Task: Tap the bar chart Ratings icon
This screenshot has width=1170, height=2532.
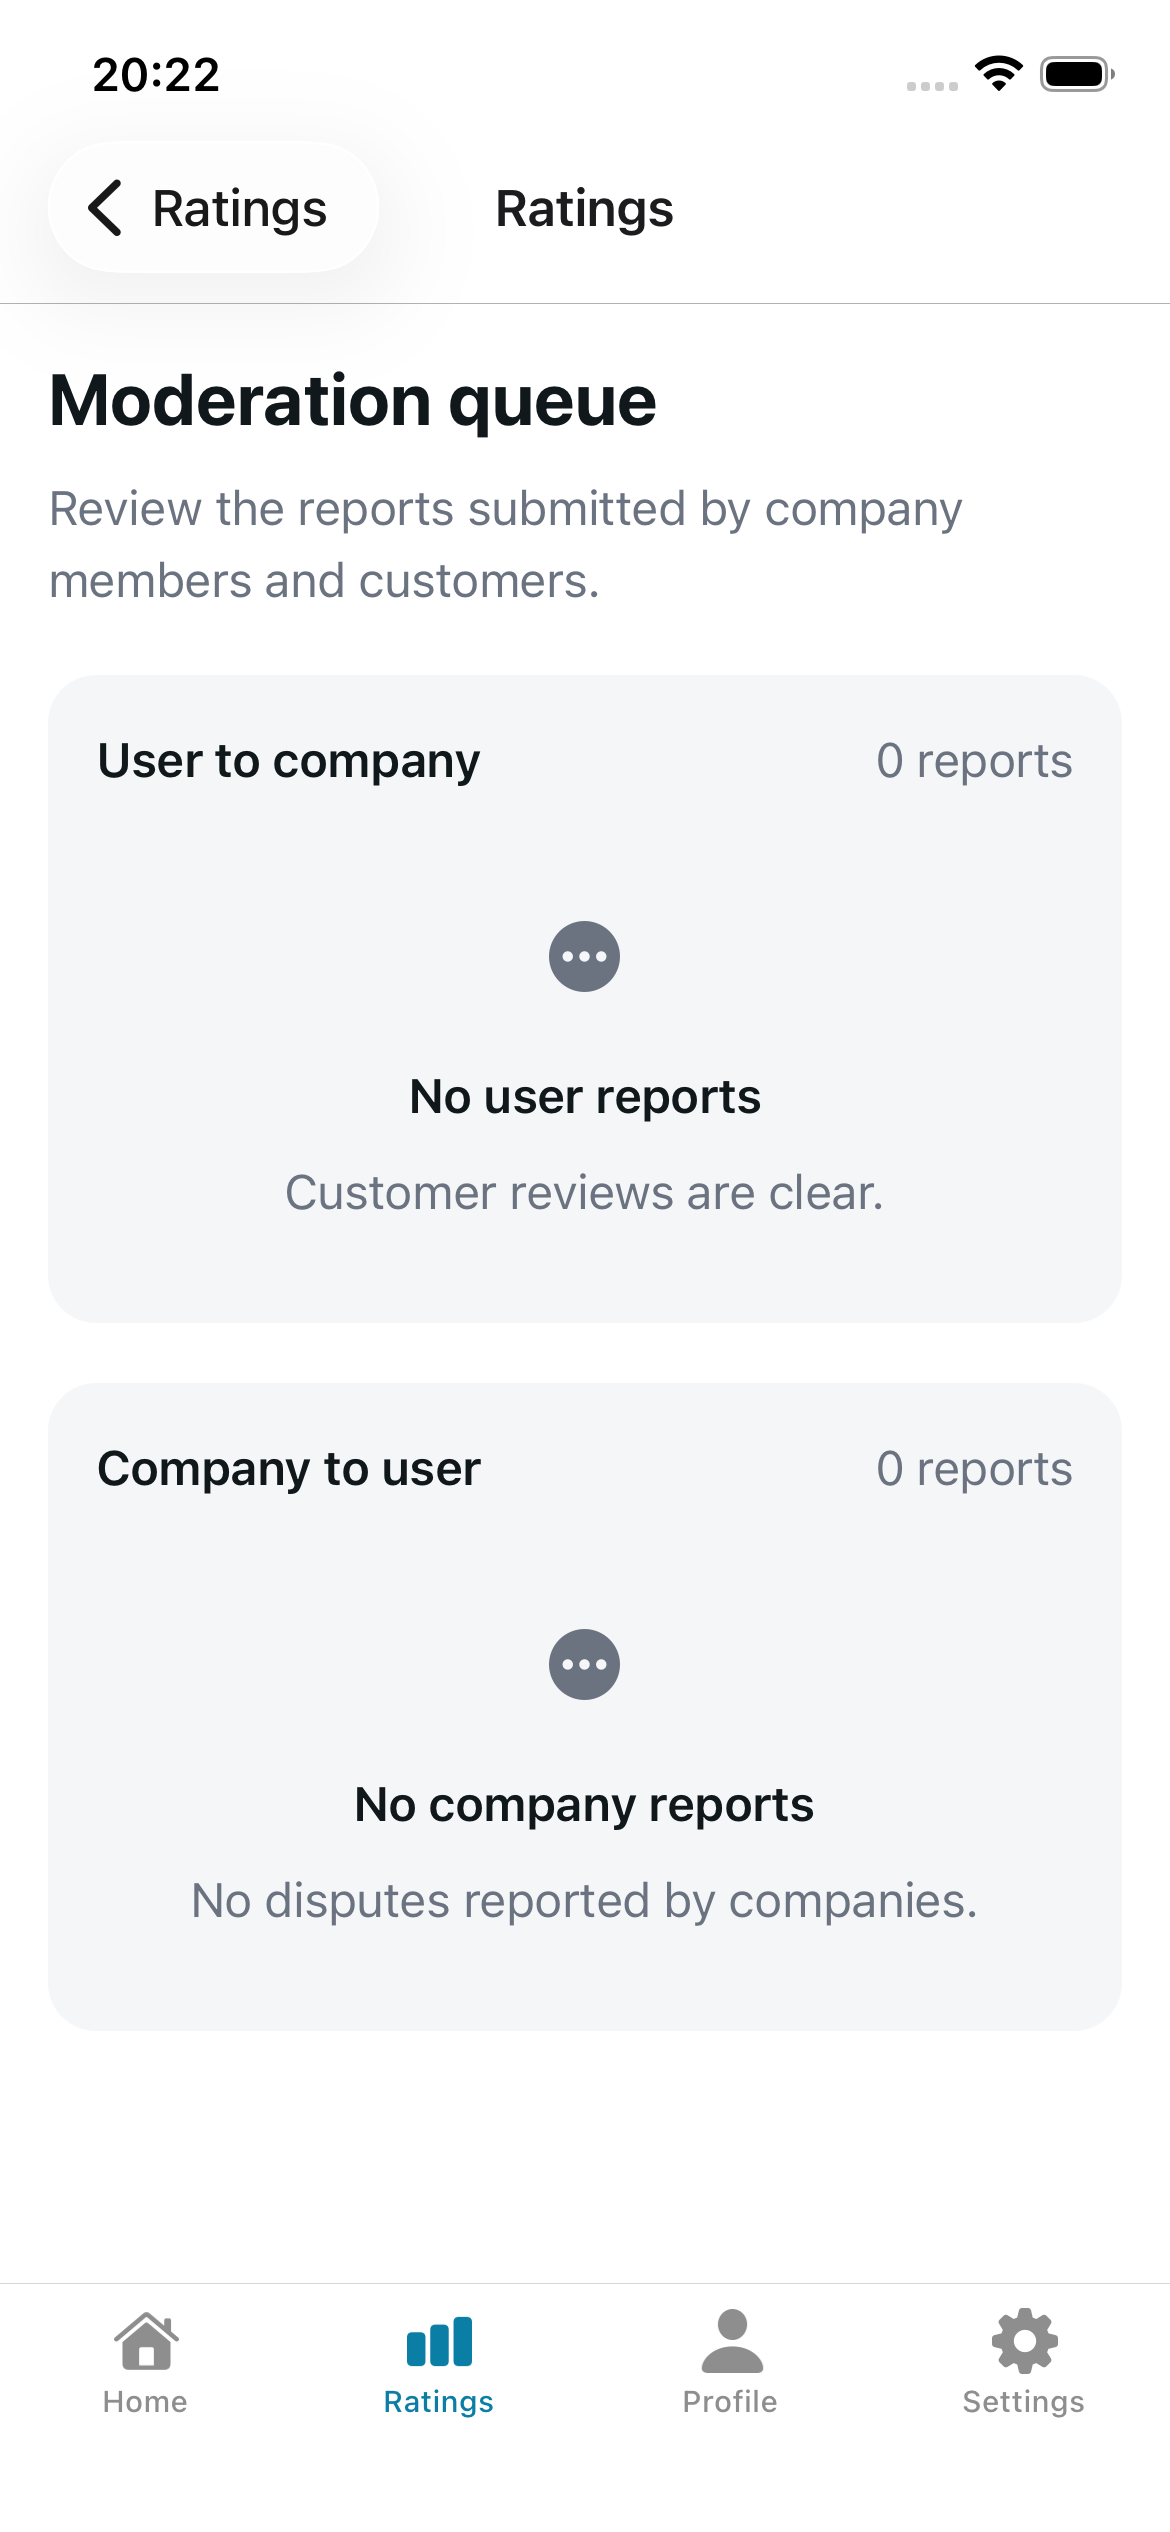Action: 439,2341
